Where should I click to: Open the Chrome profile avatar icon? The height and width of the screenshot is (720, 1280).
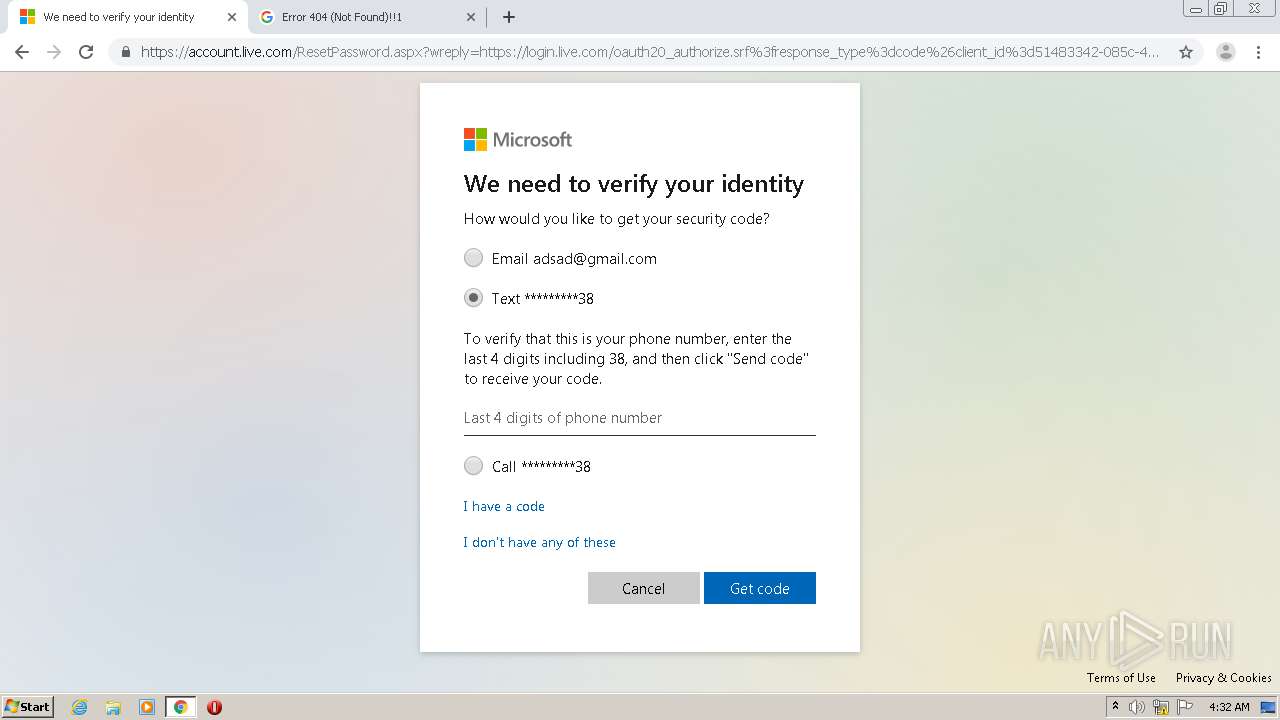pyautogui.click(x=1226, y=52)
